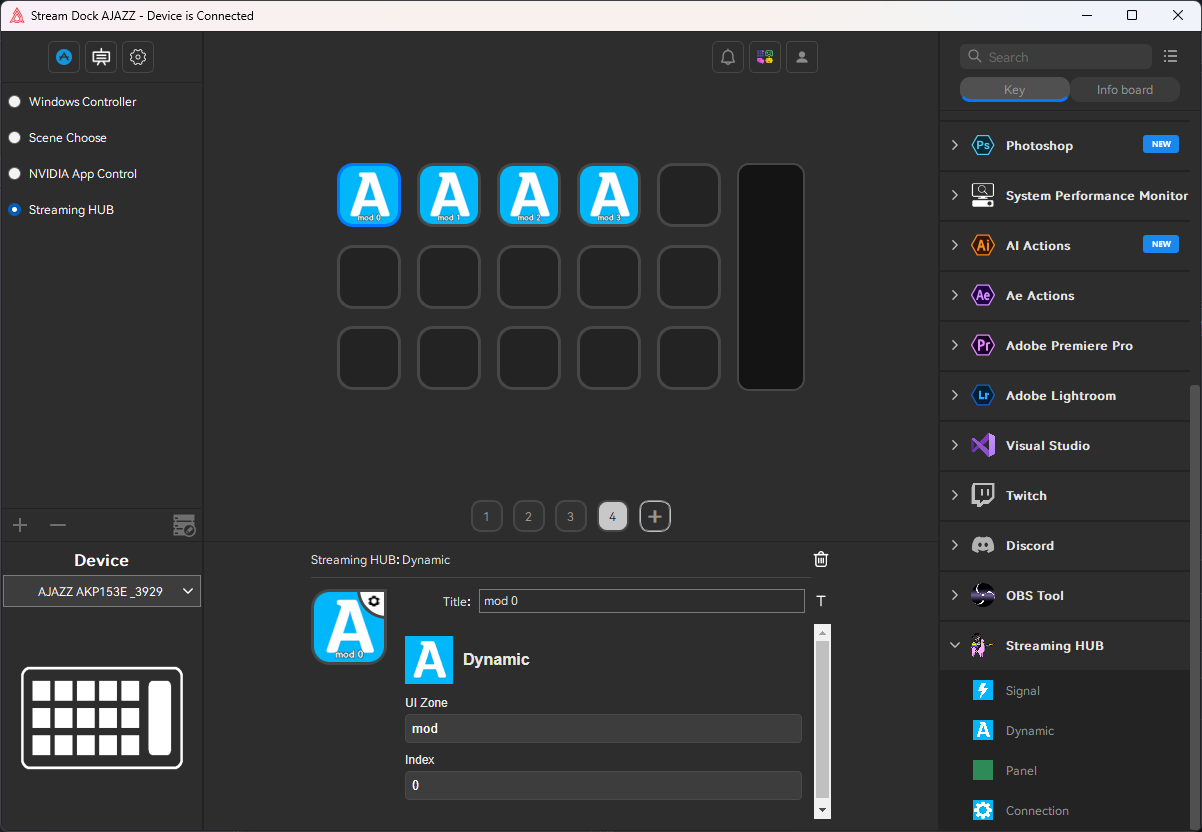The height and width of the screenshot is (832, 1202).
Task: Click the NEW badge next to Photoshop
Action: click(x=1161, y=144)
